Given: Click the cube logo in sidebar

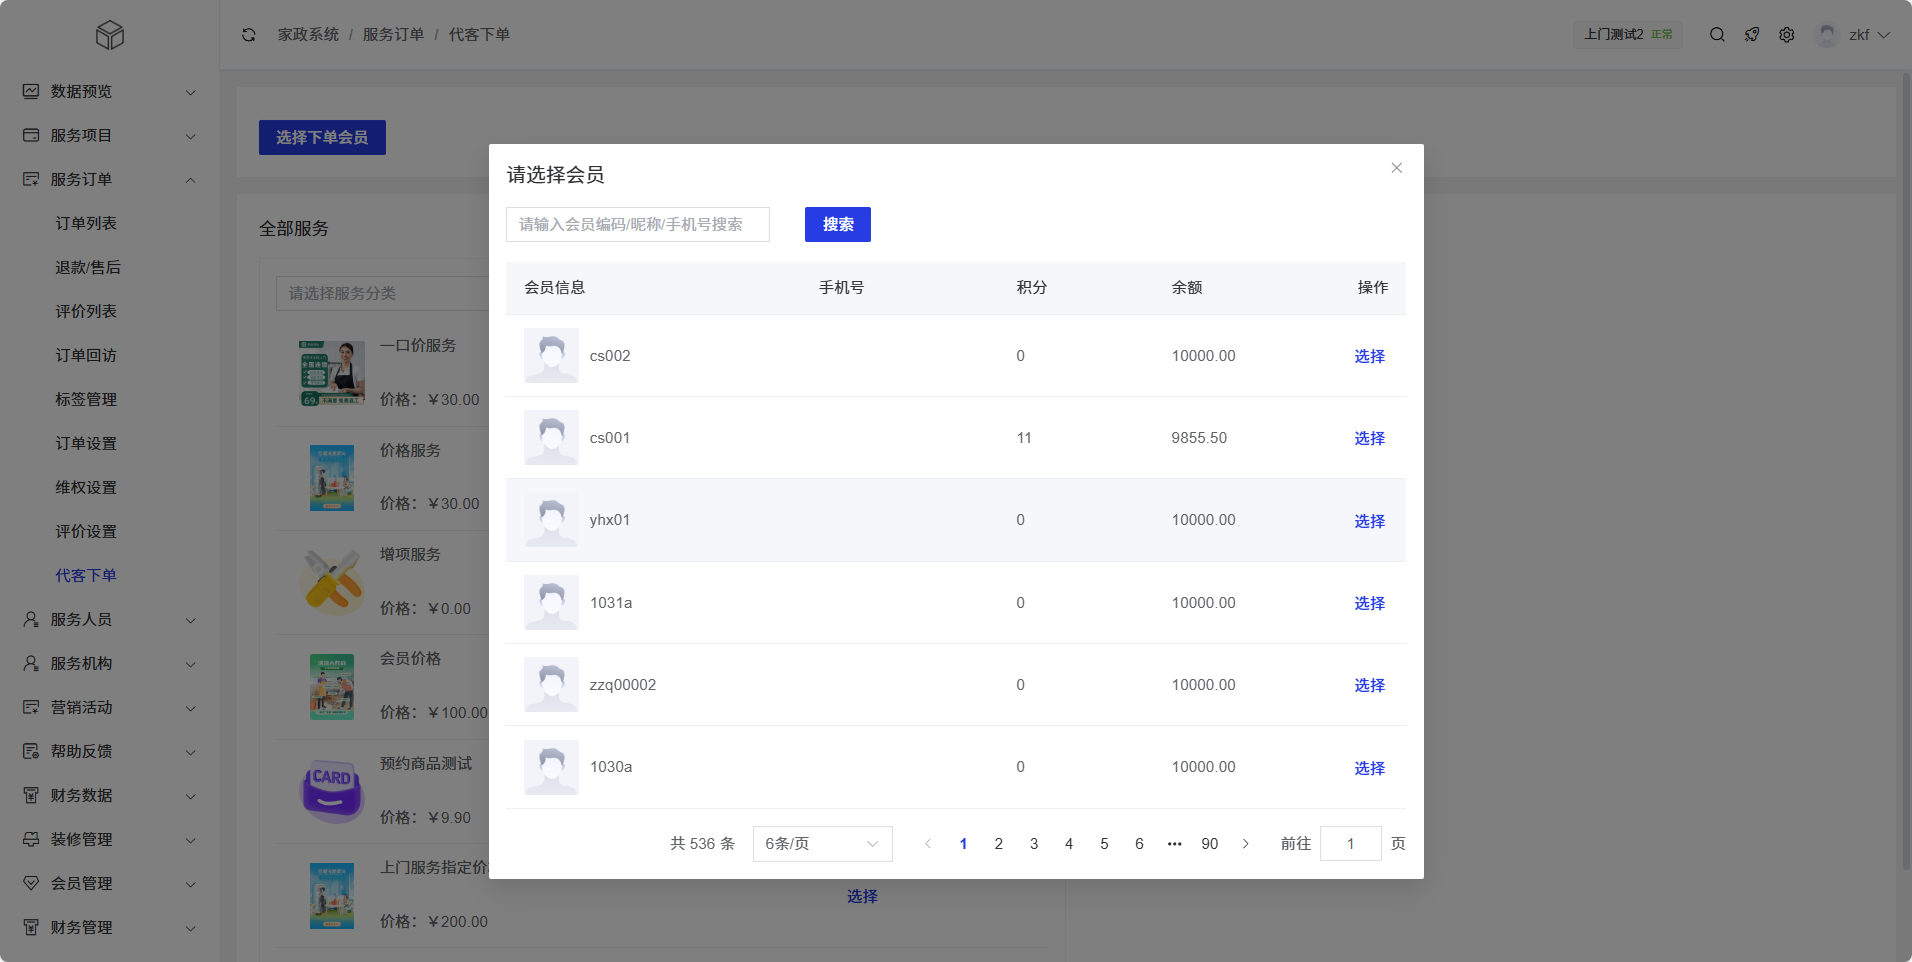Looking at the screenshot, I should coord(110,35).
